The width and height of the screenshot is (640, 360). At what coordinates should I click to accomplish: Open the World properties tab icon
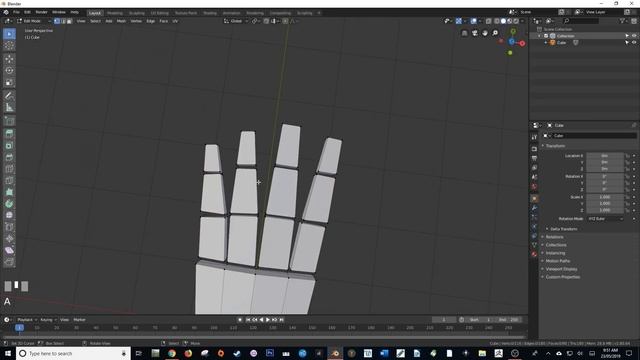(534, 187)
